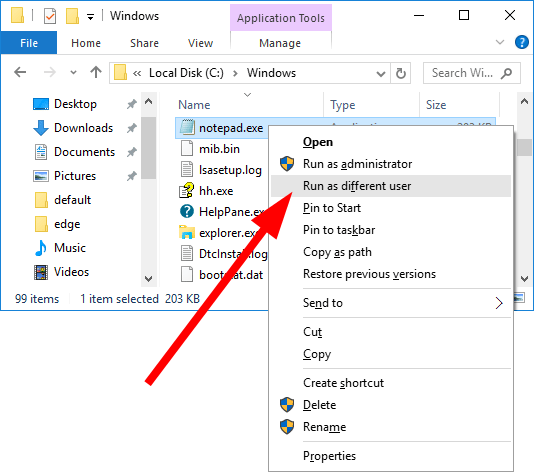Open the File ribbon tab
This screenshot has height=472, width=534.
click(29, 43)
